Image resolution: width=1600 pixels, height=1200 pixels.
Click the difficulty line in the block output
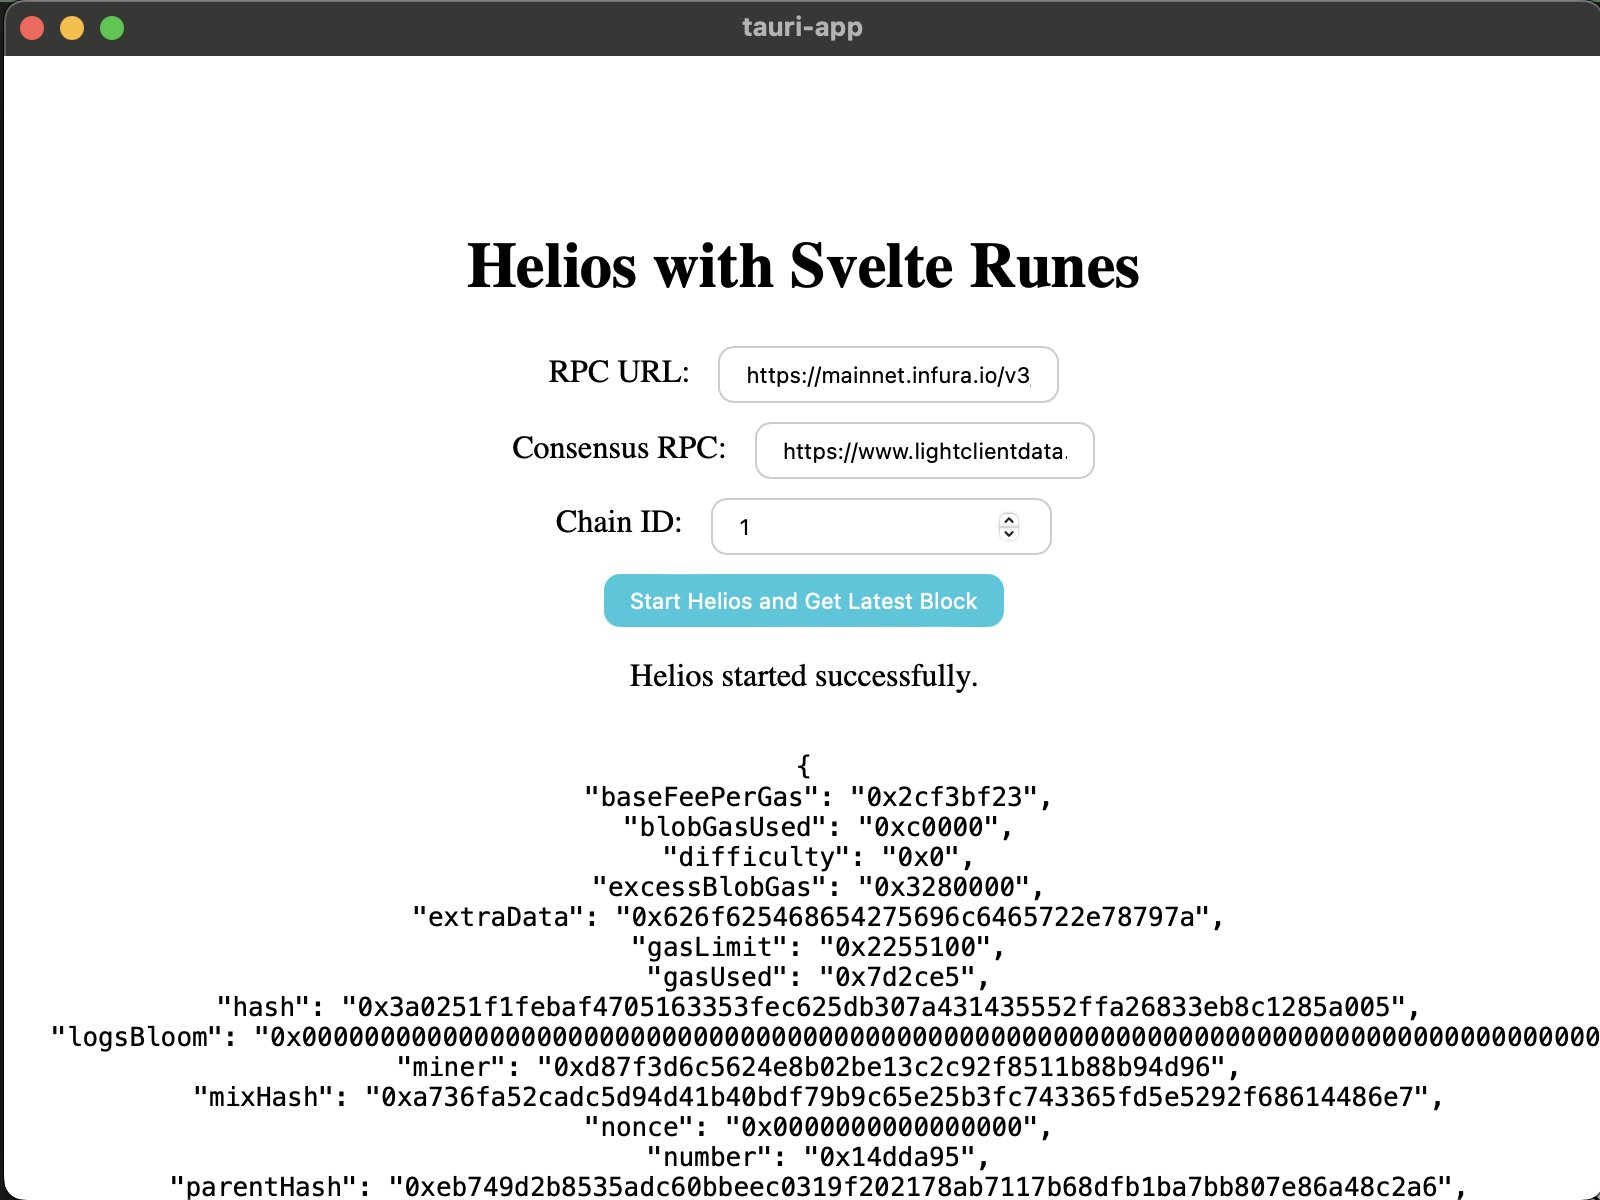pos(818,857)
